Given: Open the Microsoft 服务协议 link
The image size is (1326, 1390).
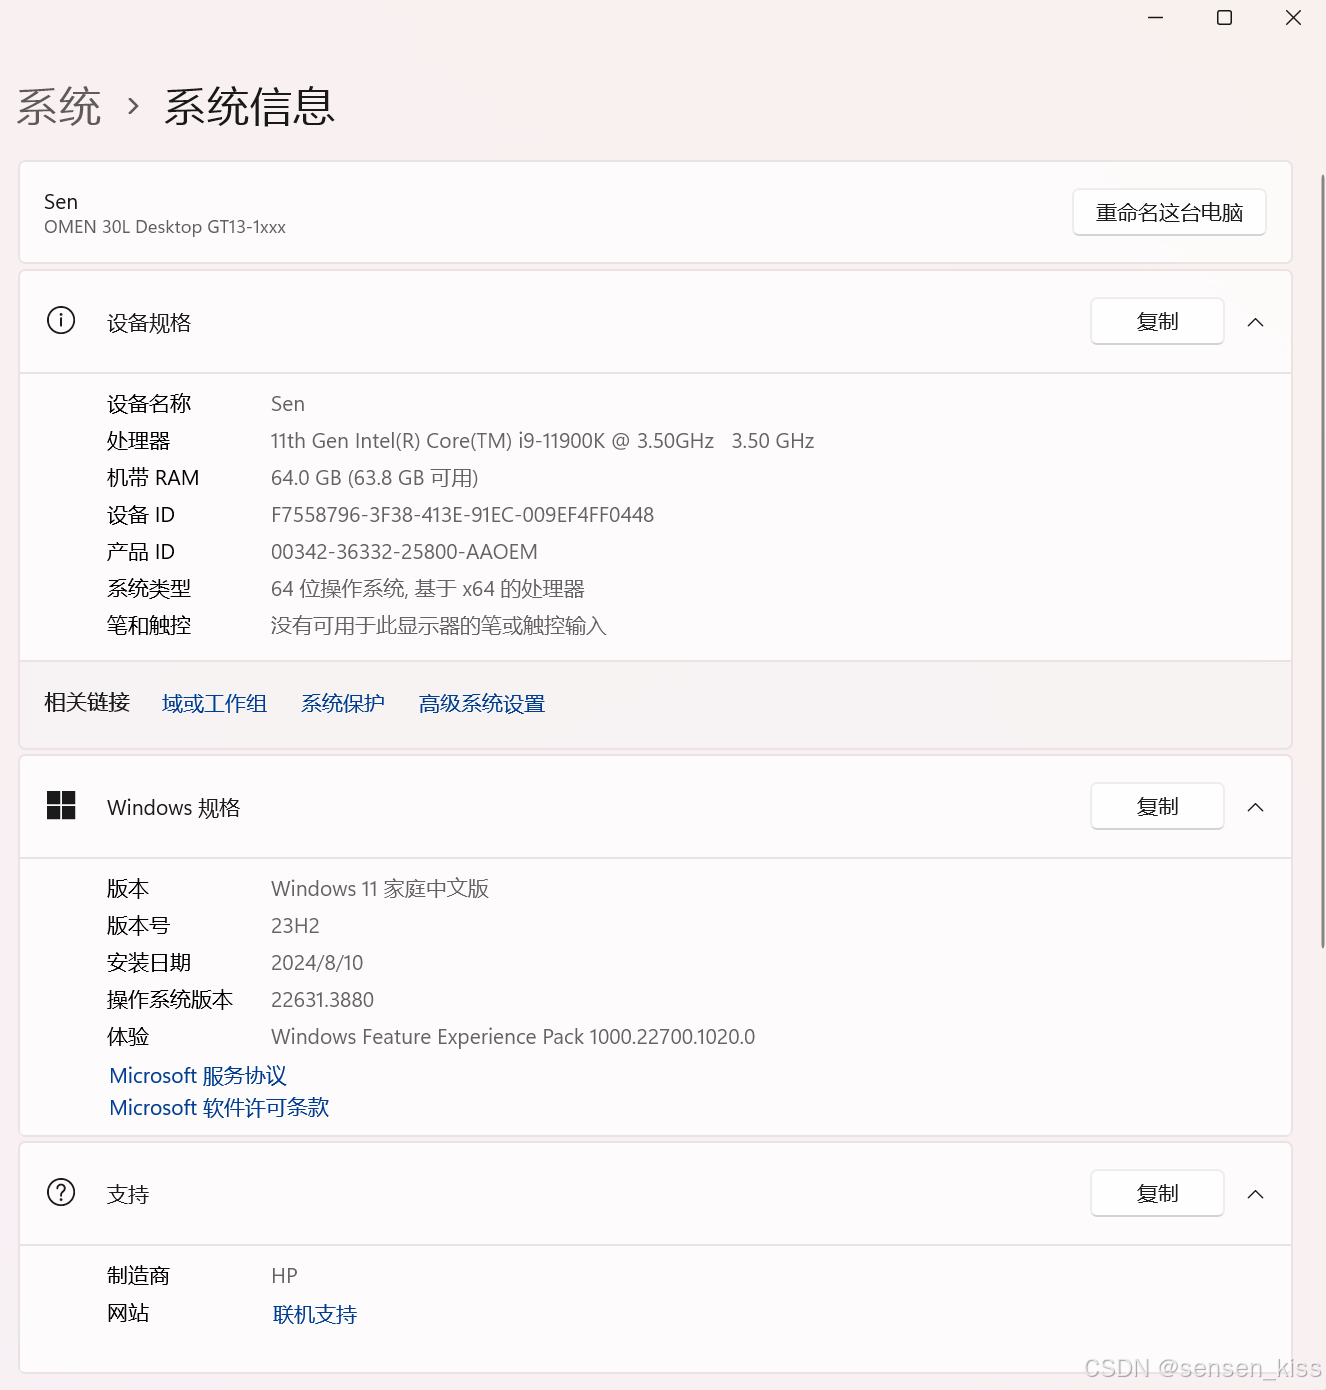Looking at the screenshot, I should point(198,1076).
